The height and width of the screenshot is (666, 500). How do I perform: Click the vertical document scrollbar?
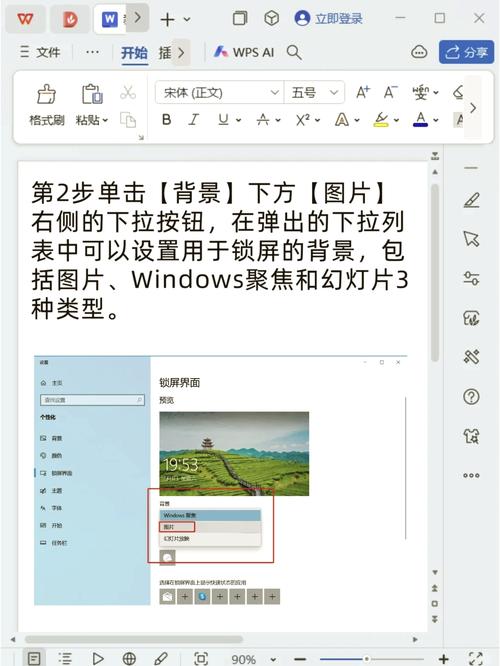pos(435,272)
